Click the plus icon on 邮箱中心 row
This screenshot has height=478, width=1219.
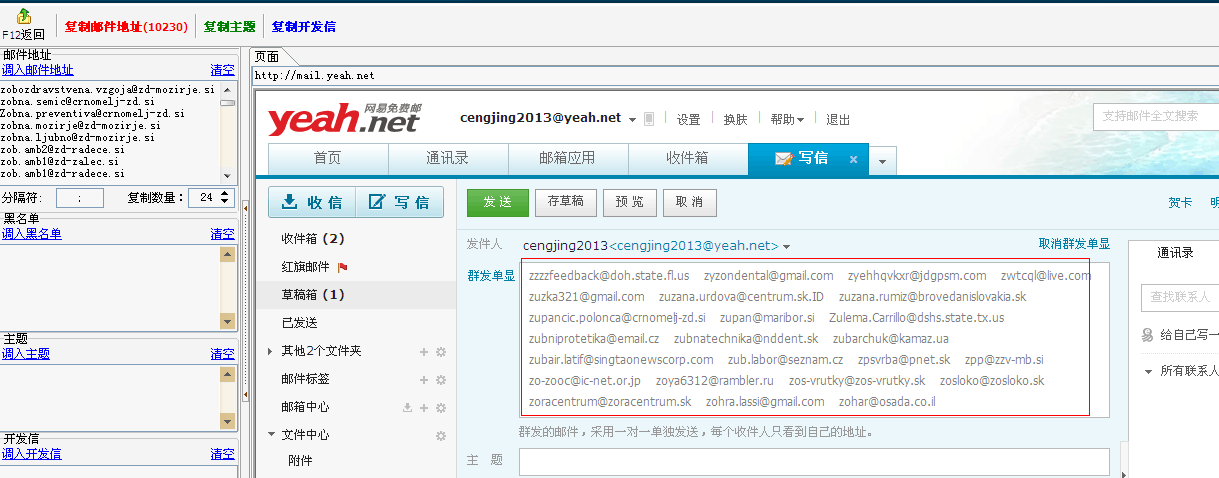tap(423, 408)
